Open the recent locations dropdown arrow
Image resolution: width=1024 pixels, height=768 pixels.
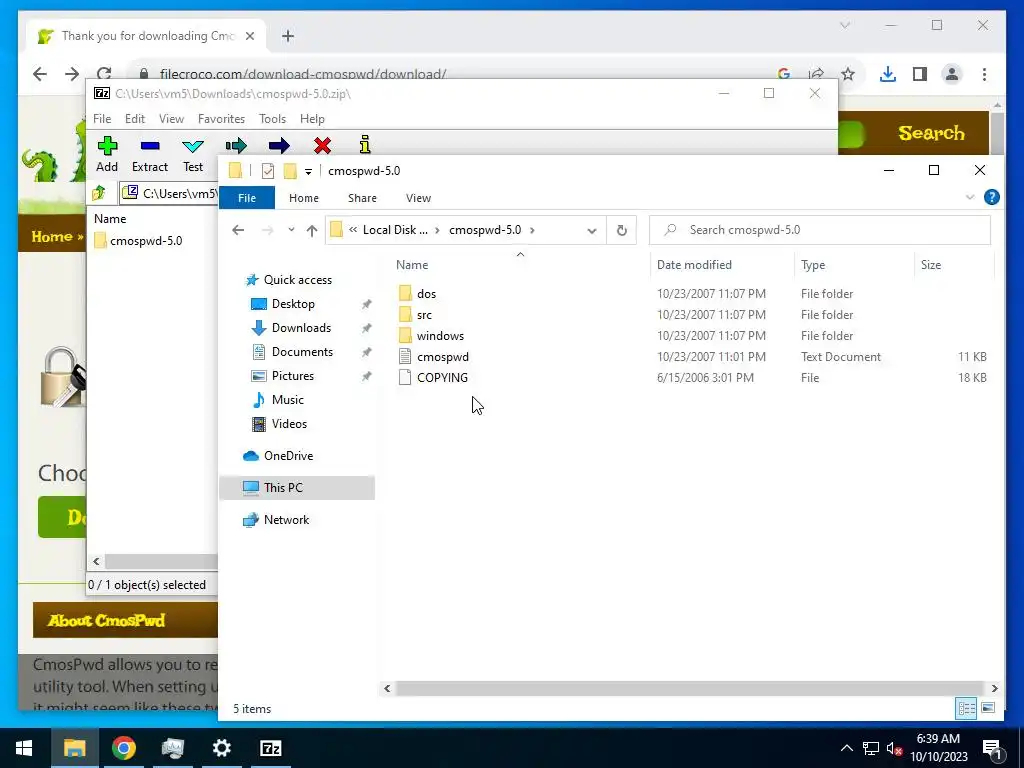tap(291, 230)
